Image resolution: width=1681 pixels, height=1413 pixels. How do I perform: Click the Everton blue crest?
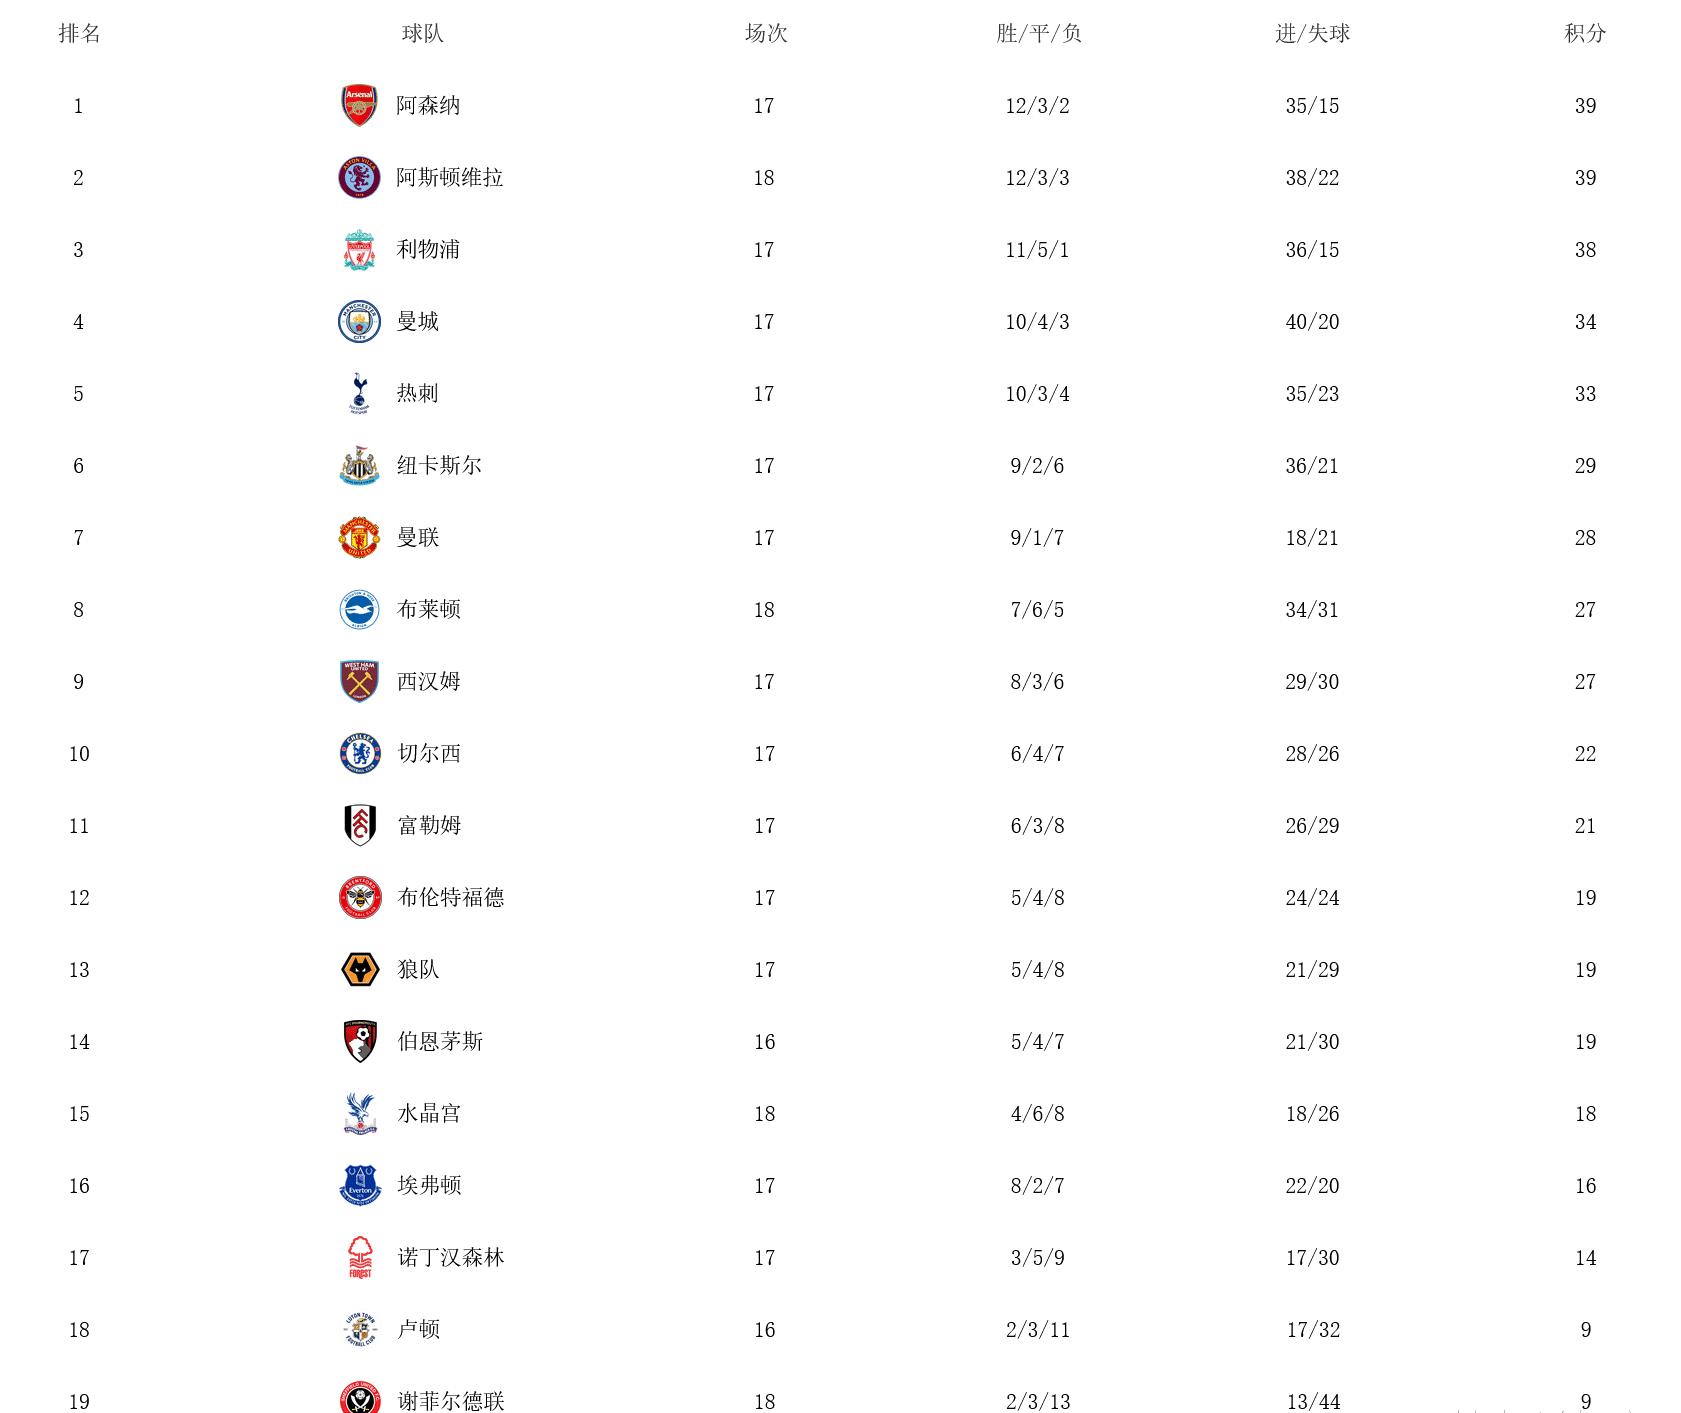[x=360, y=1185]
